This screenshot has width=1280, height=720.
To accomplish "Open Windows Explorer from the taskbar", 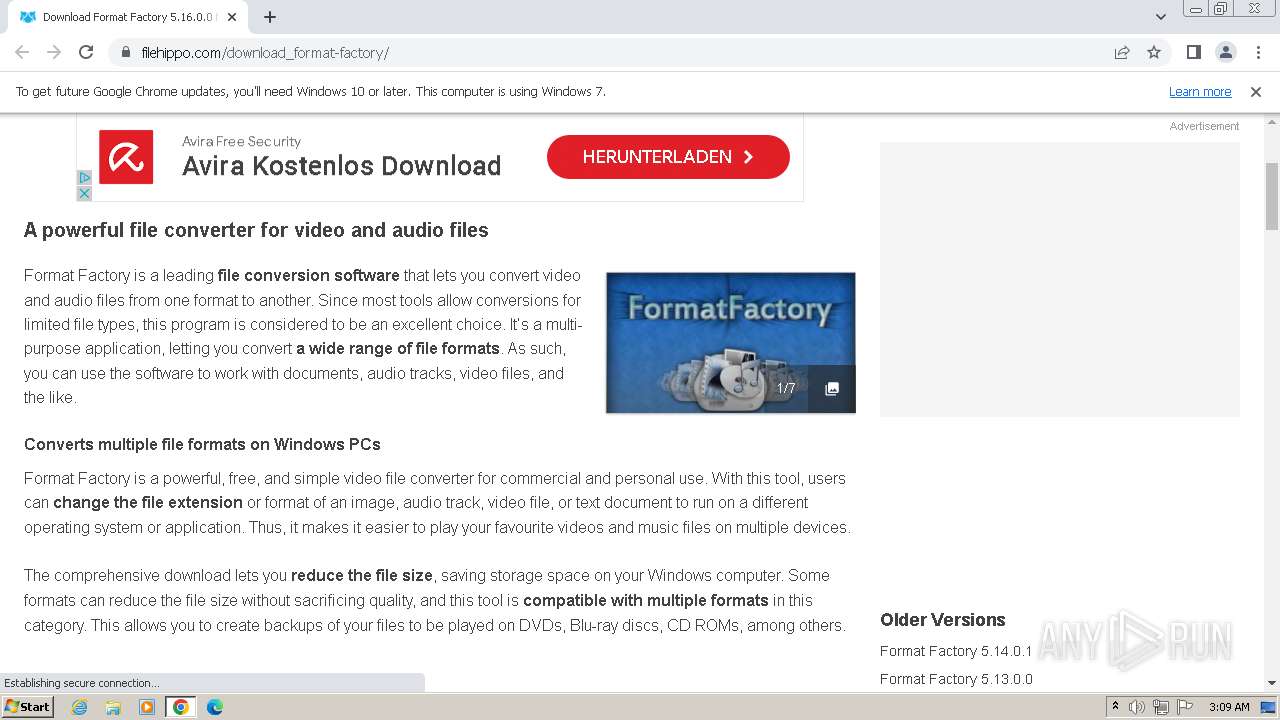I will point(113,707).
